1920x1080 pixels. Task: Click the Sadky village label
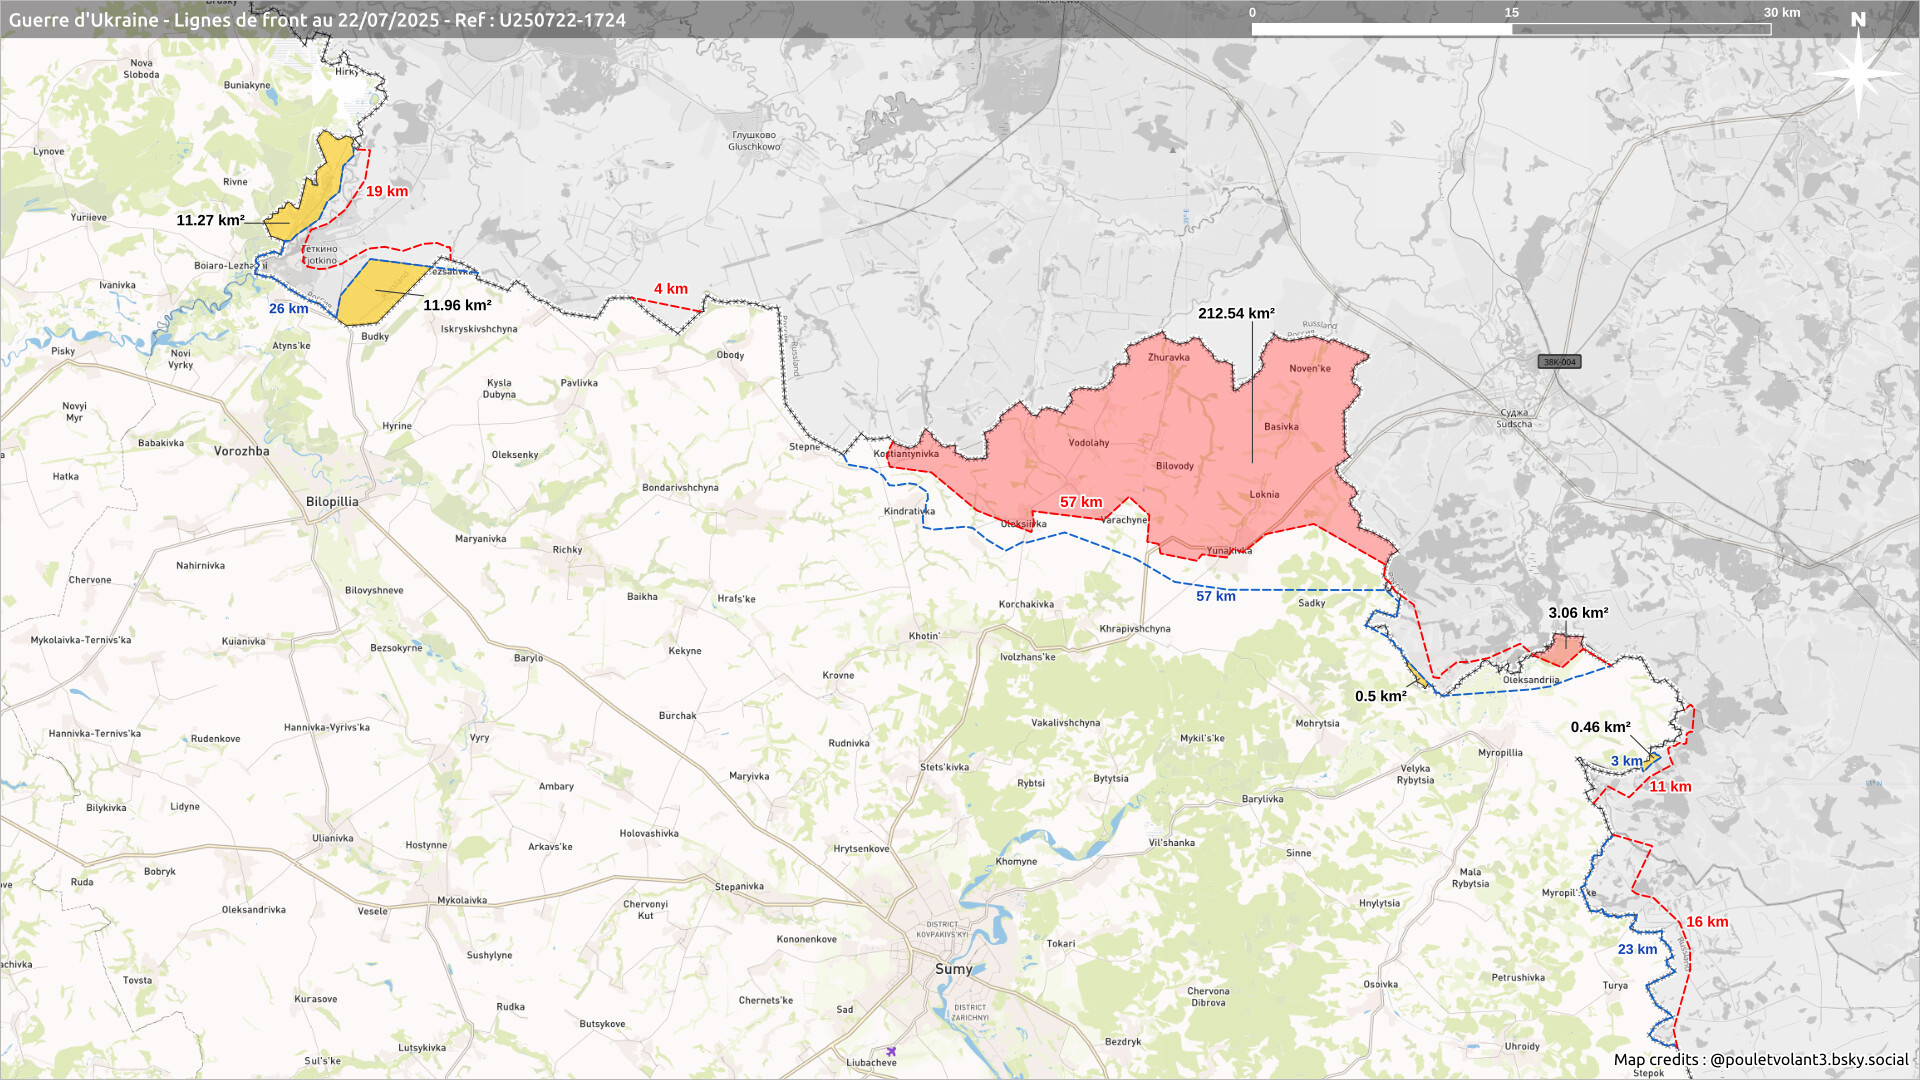point(1311,603)
